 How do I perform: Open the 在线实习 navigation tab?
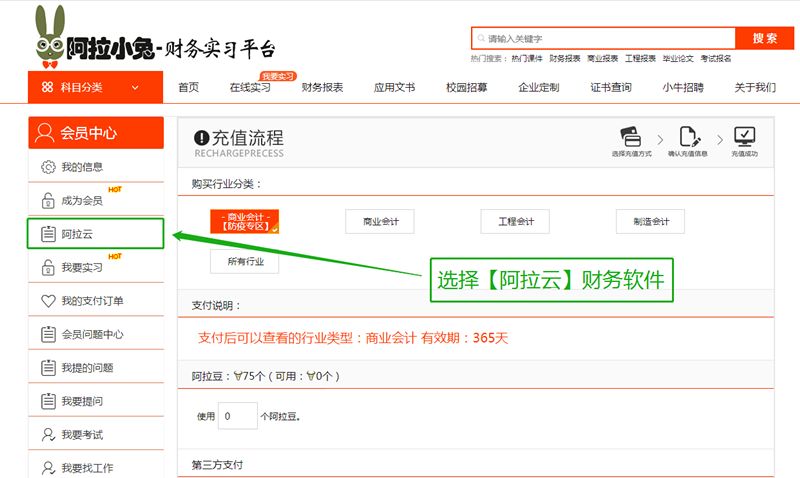250,87
